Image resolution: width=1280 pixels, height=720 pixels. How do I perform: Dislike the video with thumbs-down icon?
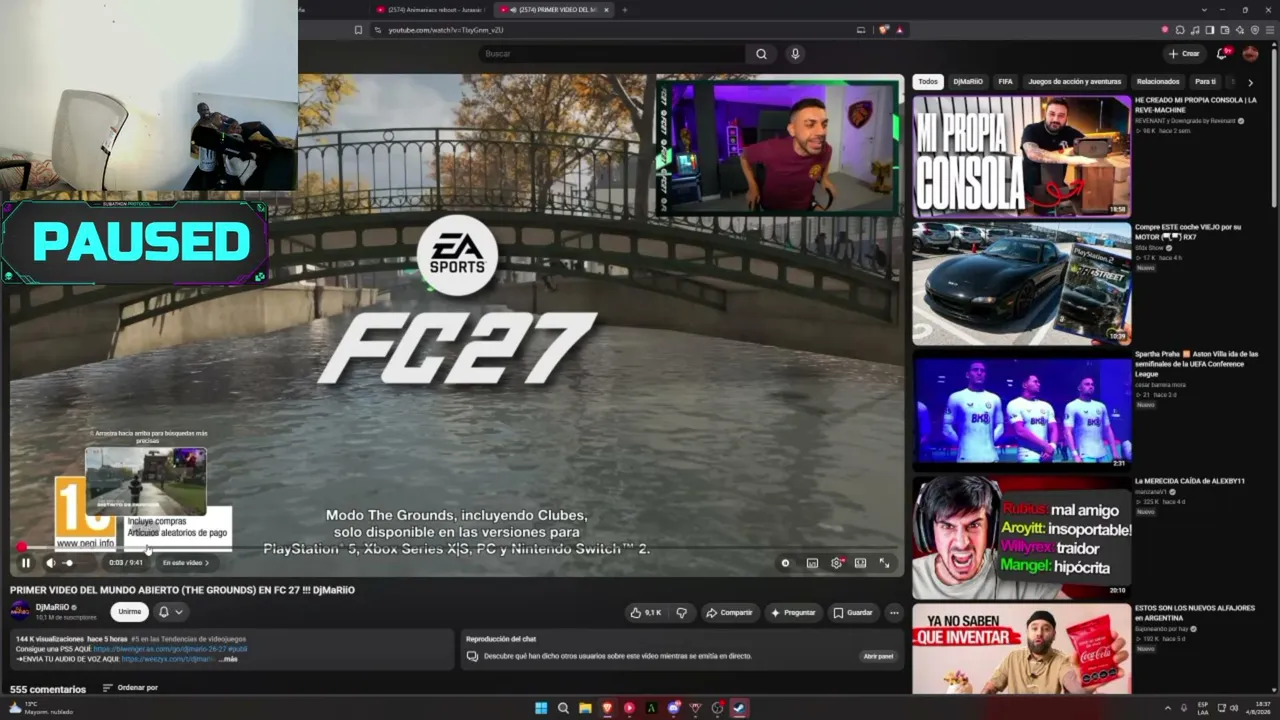pyautogui.click(x=682, y=612)
